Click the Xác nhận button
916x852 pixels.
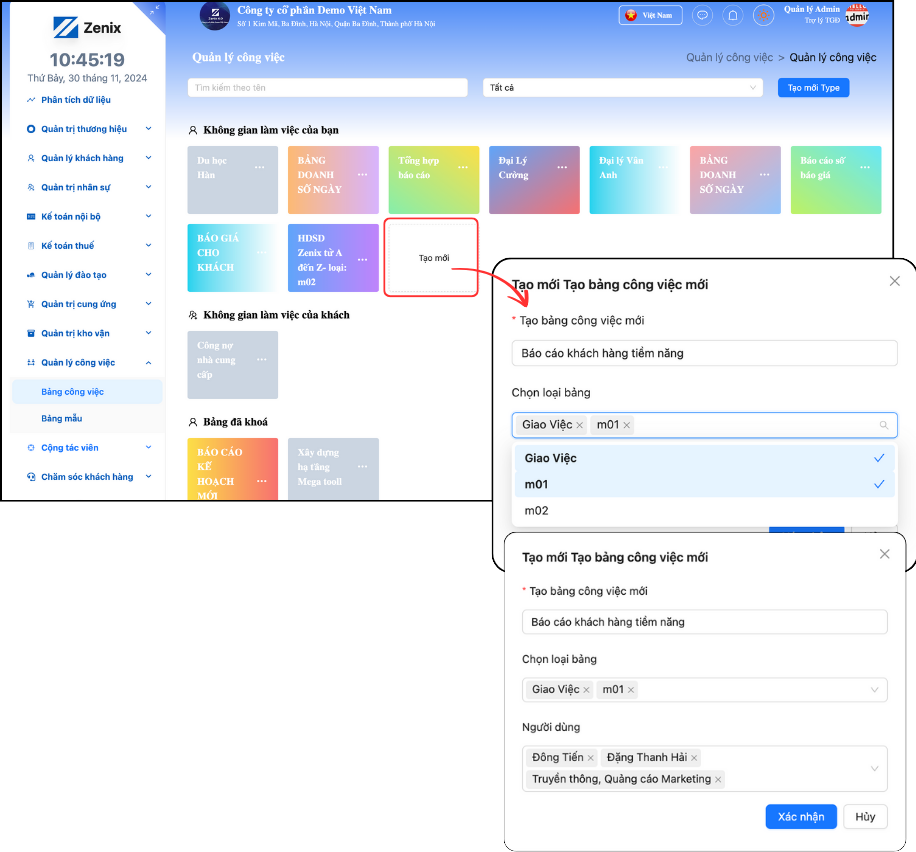(800, 816)
